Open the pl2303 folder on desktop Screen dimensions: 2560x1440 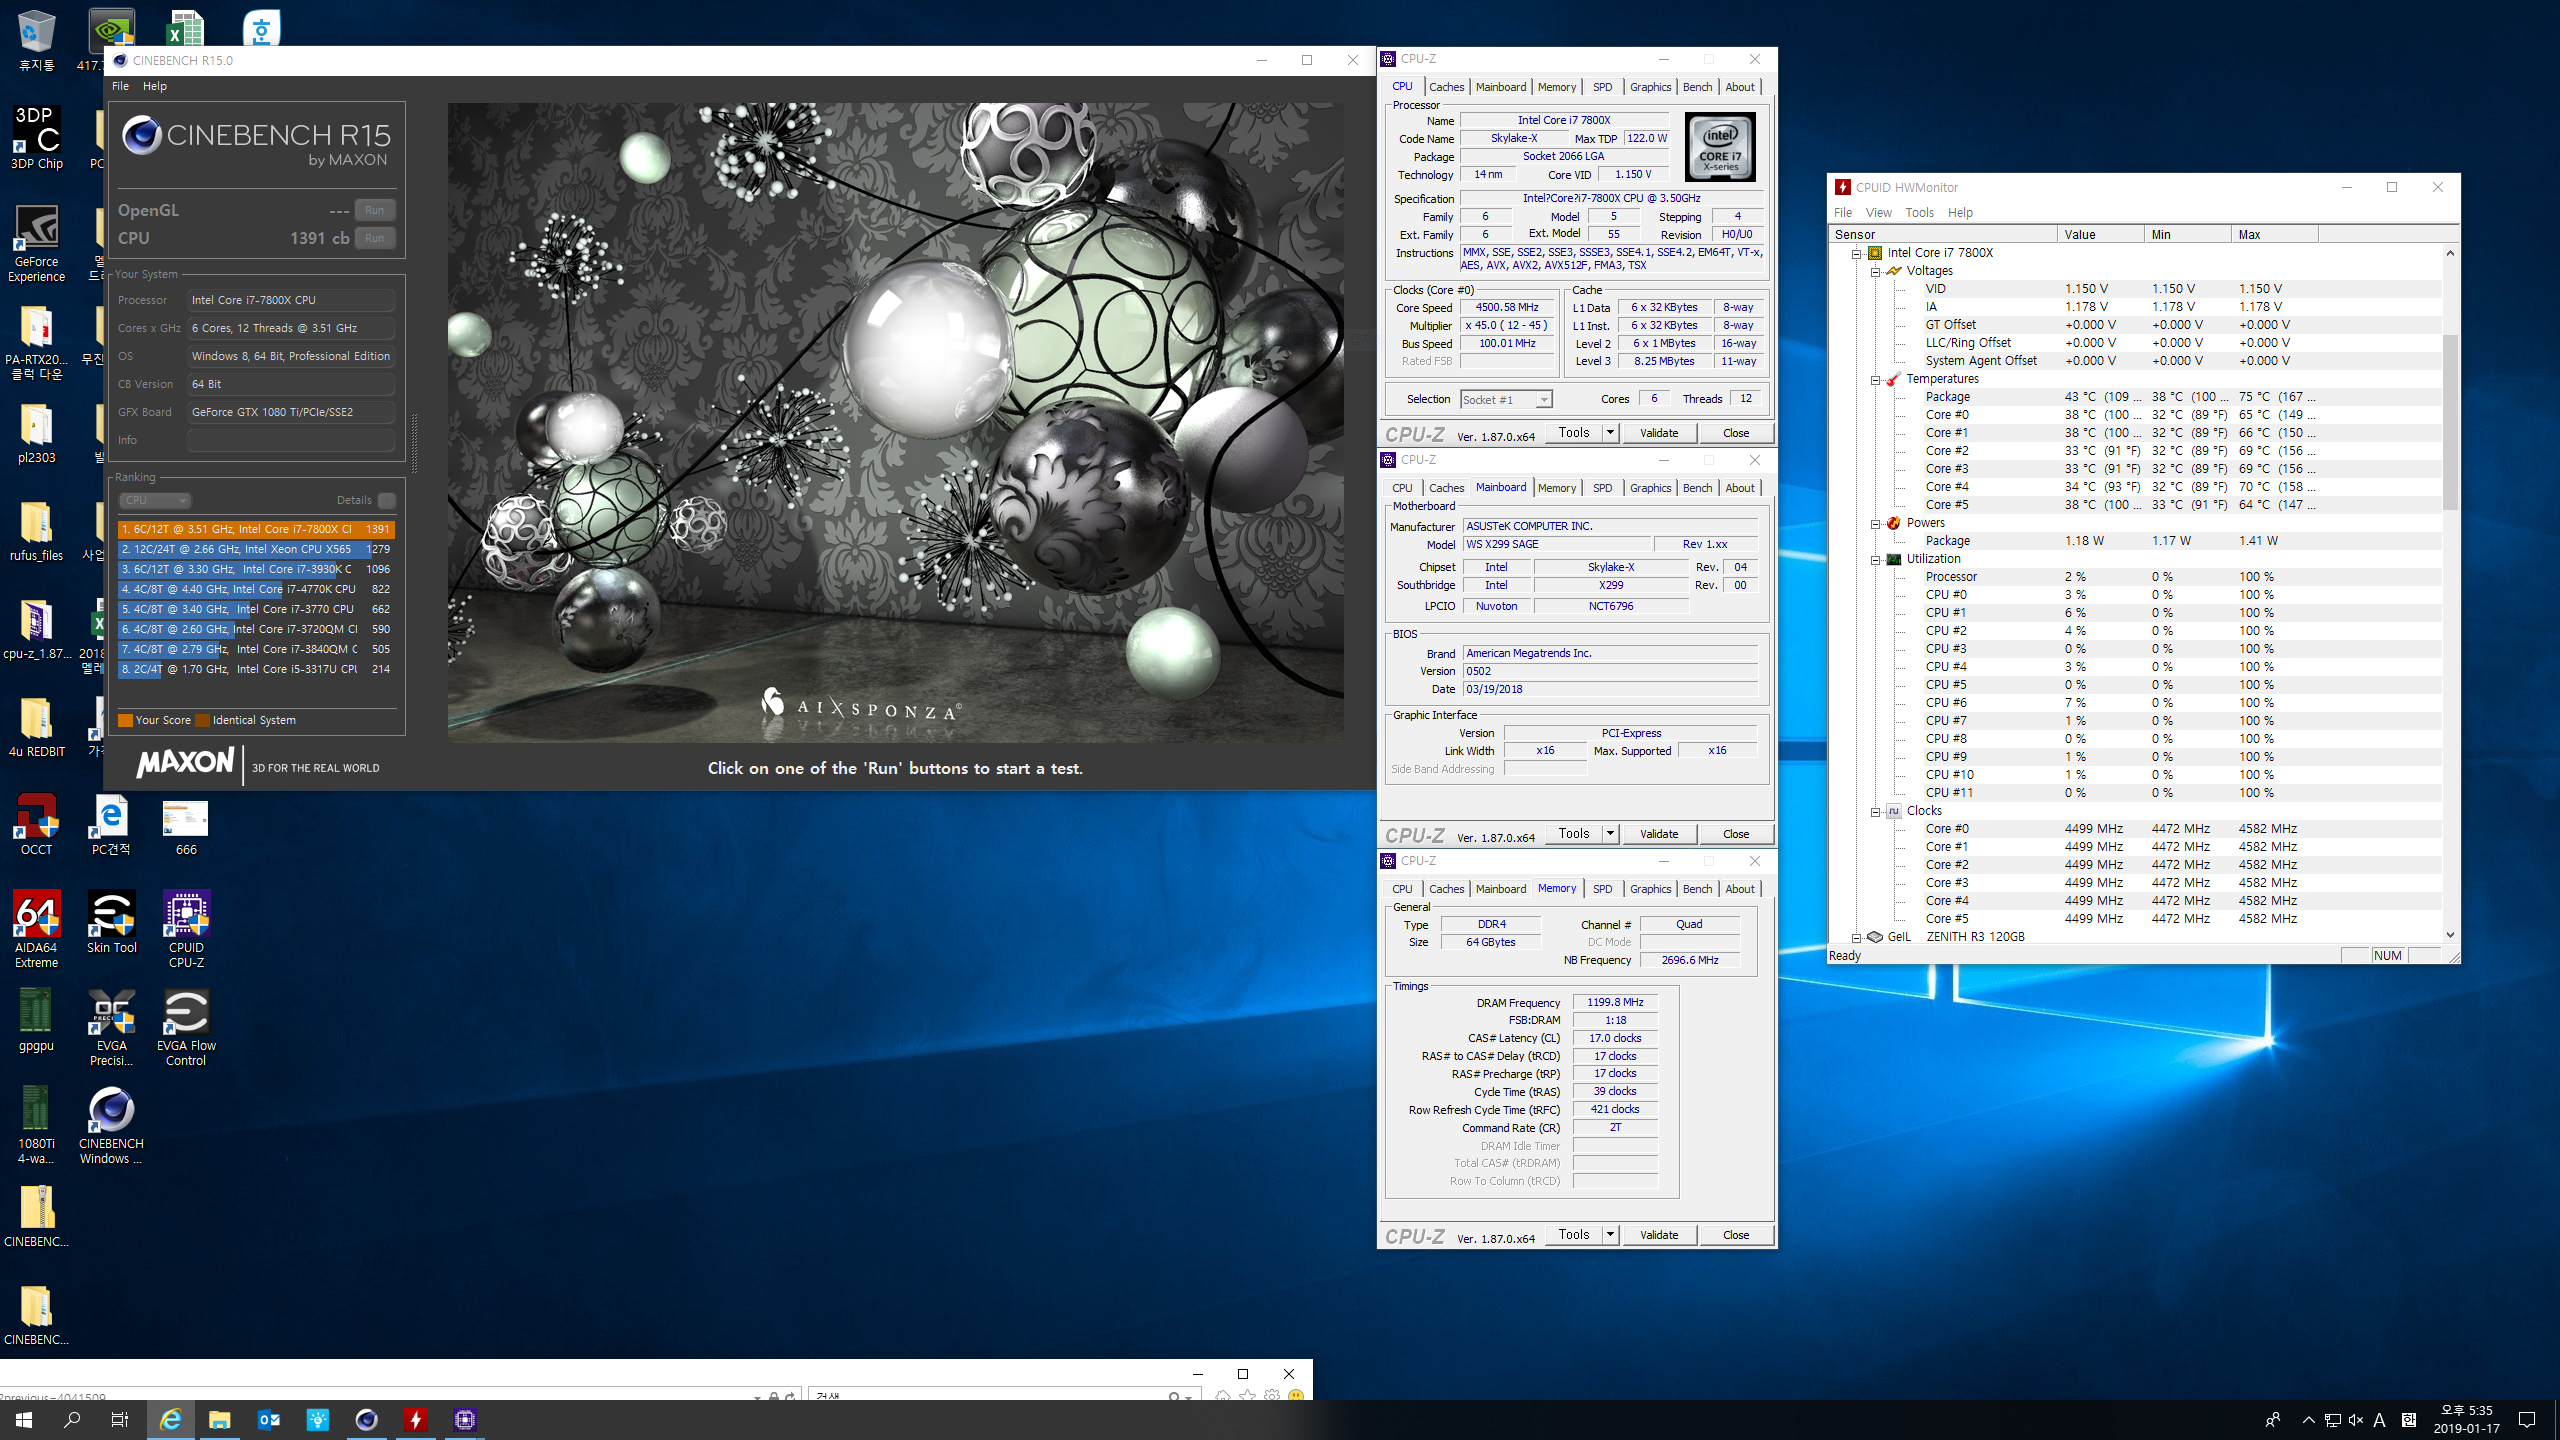coord(36,433)
